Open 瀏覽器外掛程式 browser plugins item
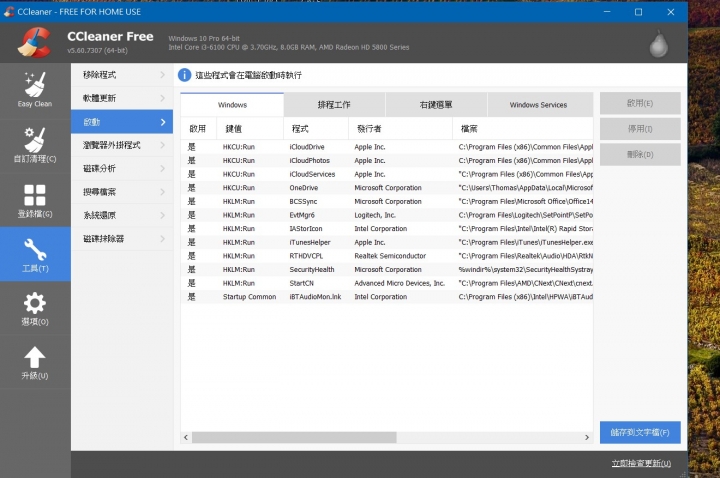The width and height of the screenshot is (720, 478). click(122, 145)
